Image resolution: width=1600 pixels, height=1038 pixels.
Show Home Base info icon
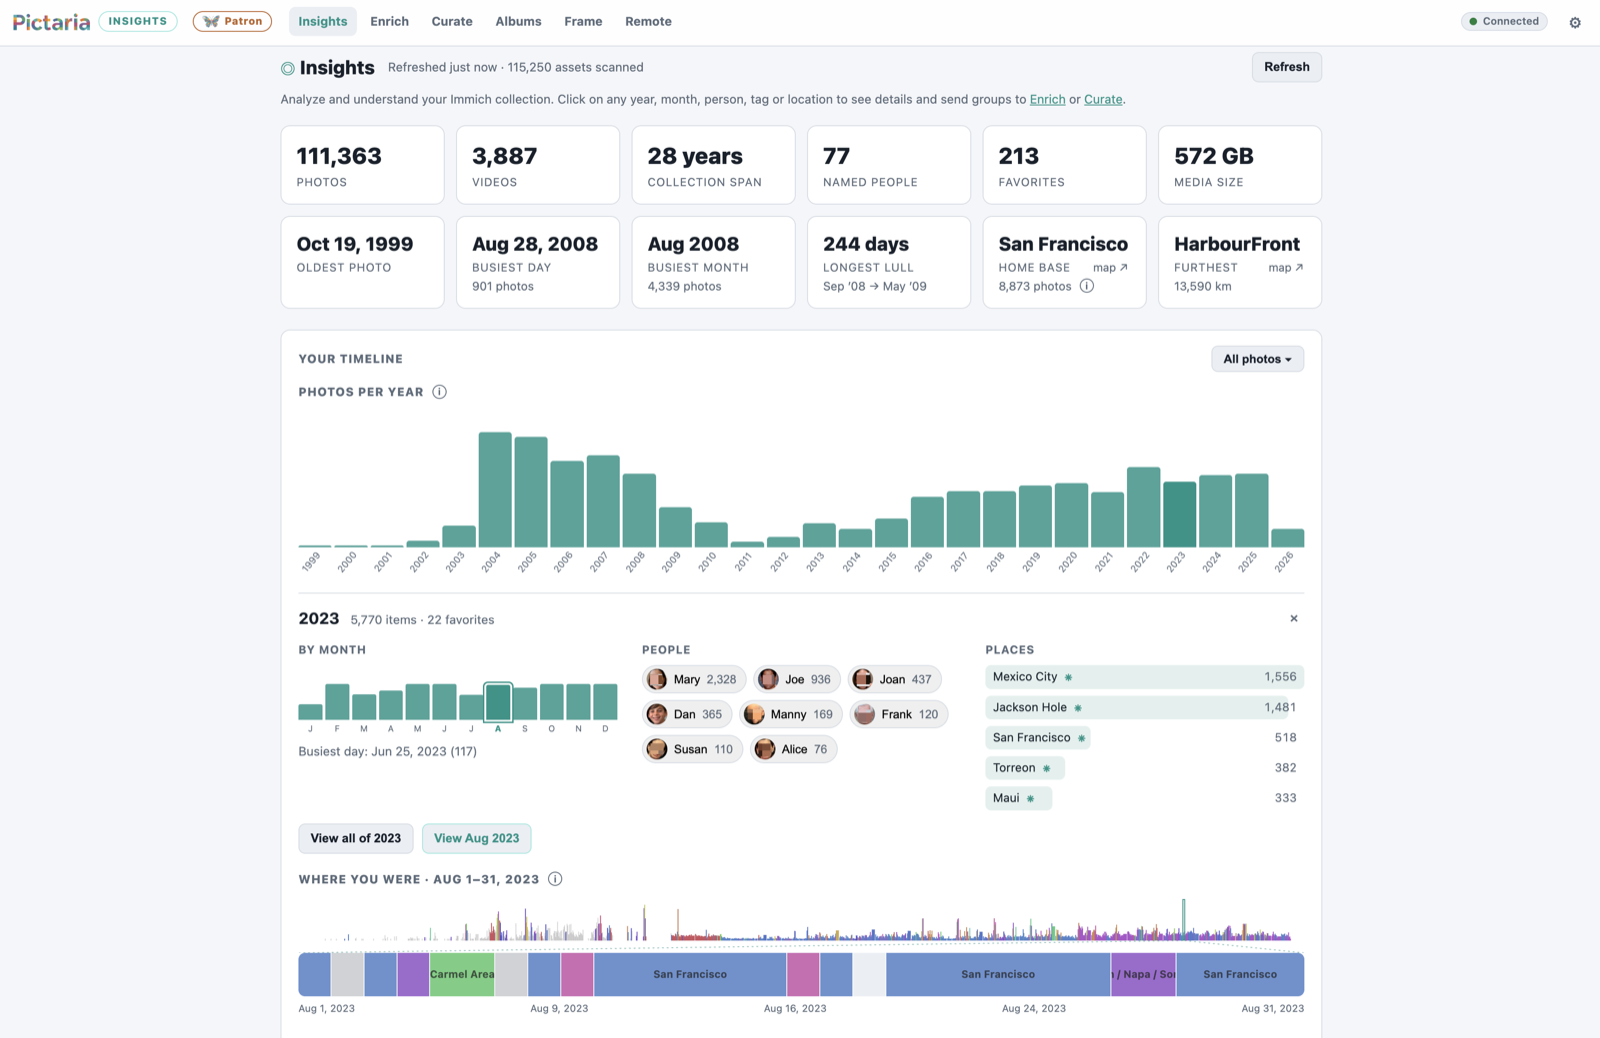(1087, 286)
